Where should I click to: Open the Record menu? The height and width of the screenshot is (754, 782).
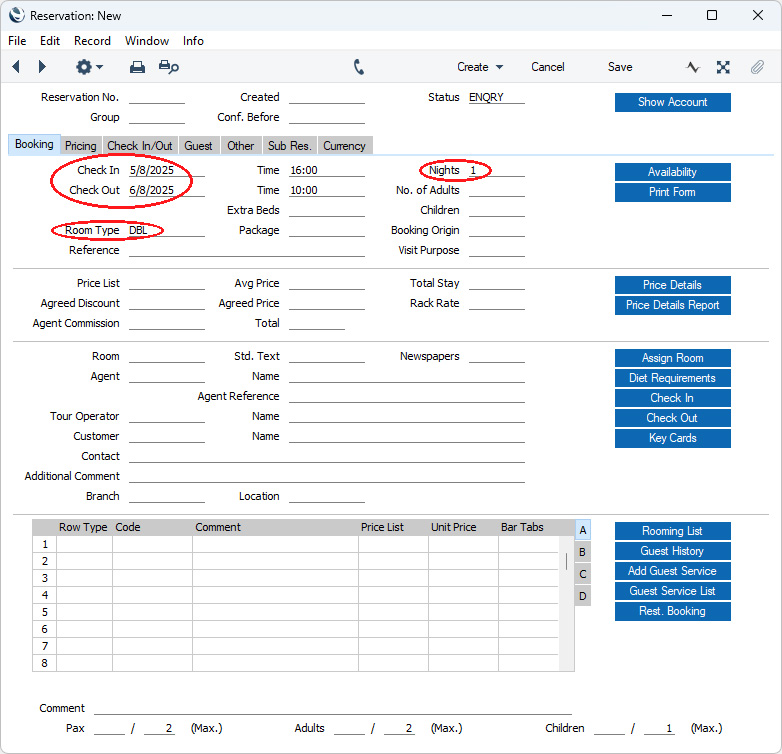[92, 41]
